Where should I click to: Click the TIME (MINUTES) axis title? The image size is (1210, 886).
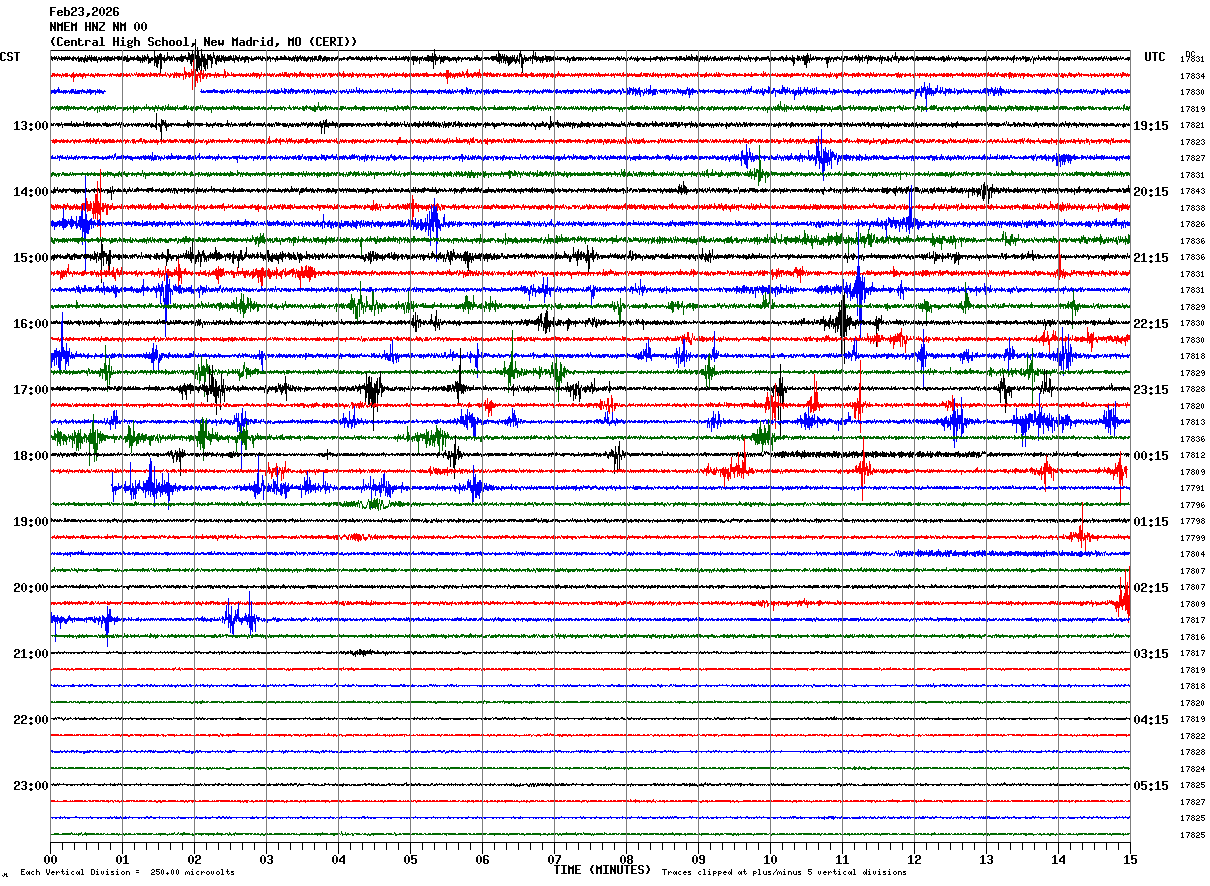coord(602,870)
